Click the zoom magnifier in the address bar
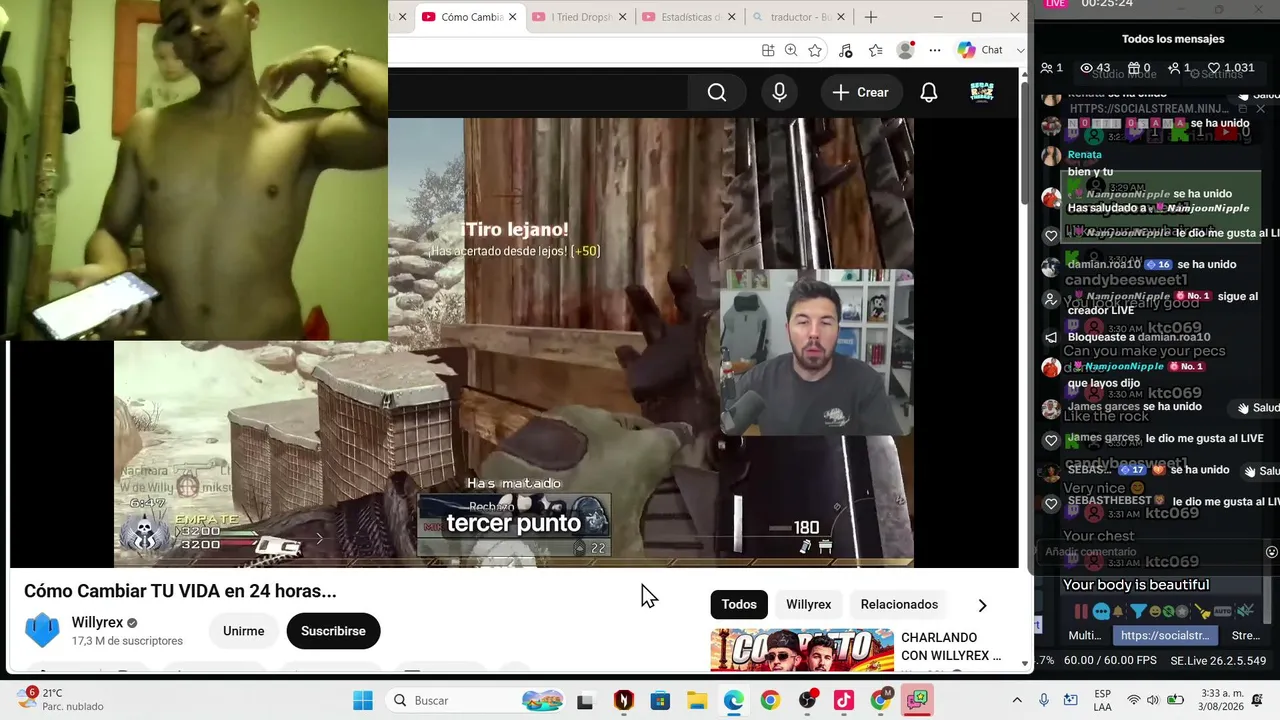 click(x=791, y=50)
